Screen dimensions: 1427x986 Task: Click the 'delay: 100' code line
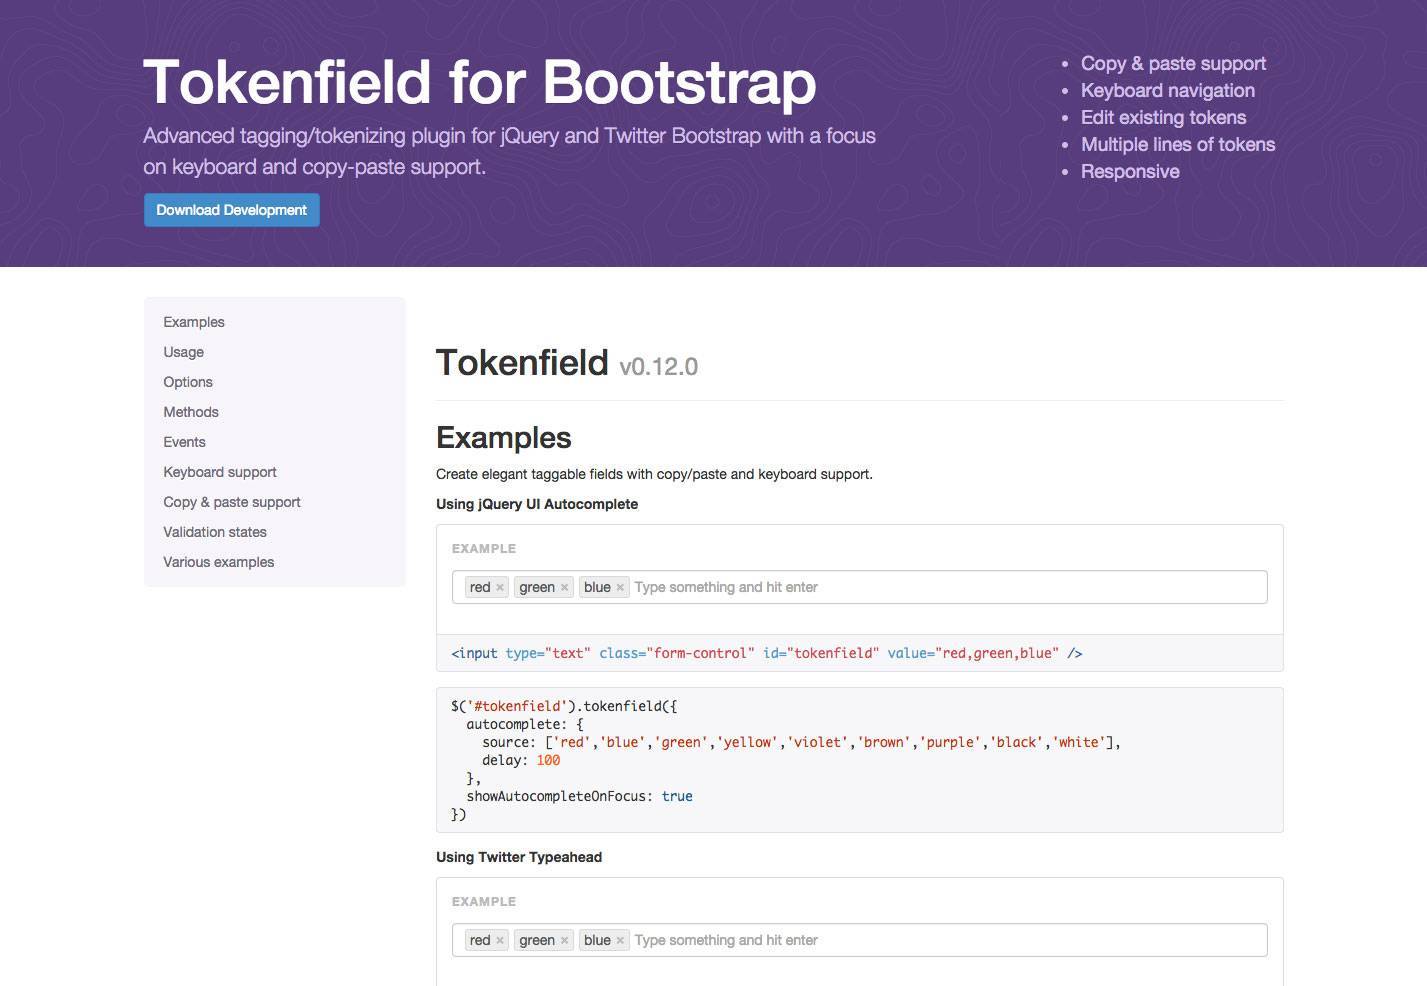pyautogui.click(x=521, y=760)
